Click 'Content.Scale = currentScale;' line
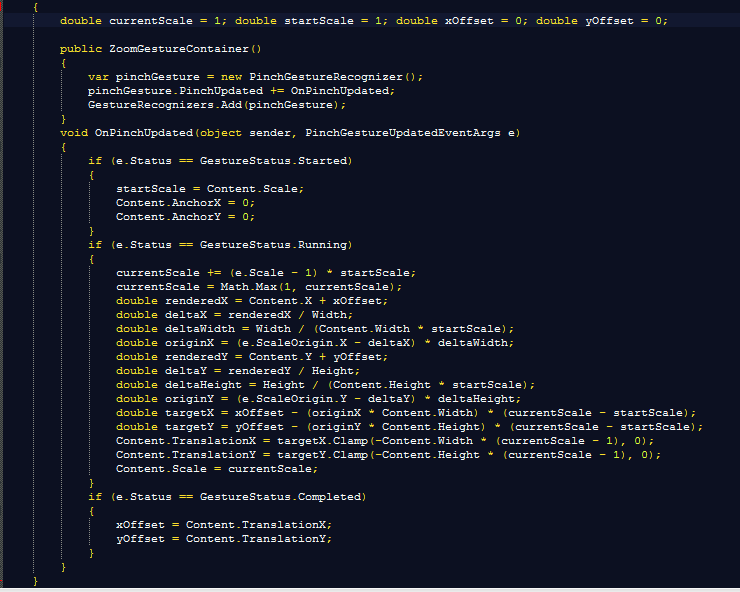 pos(217,469)
